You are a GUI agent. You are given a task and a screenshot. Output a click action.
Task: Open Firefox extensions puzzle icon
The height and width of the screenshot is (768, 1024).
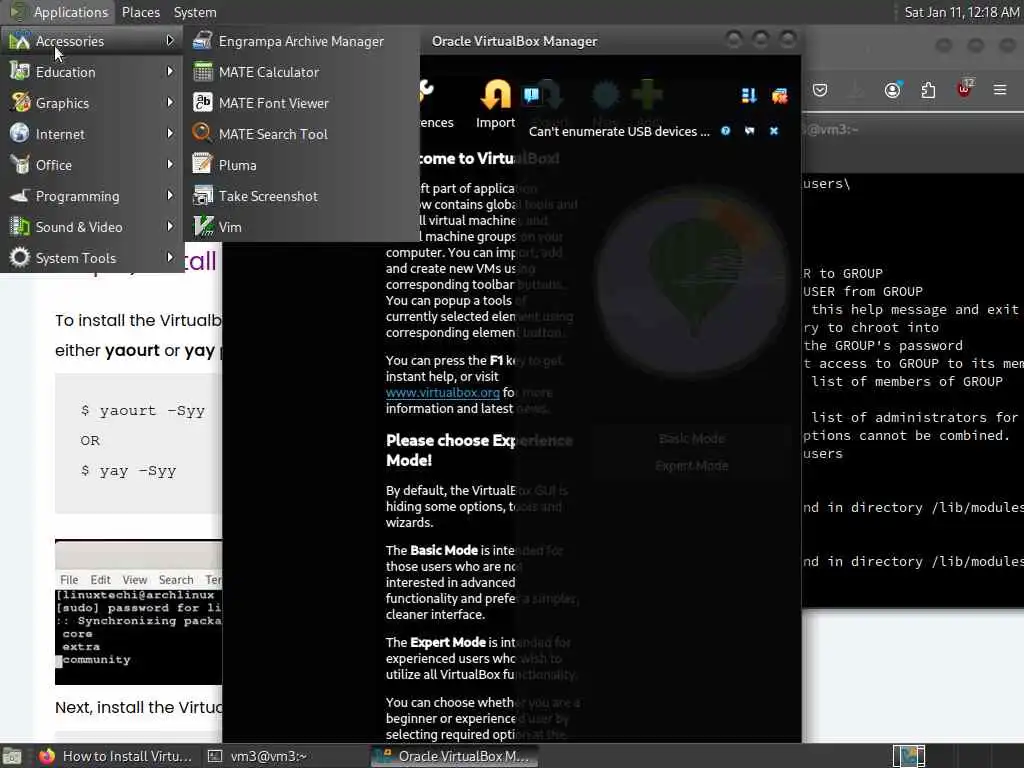click(928, 90)
